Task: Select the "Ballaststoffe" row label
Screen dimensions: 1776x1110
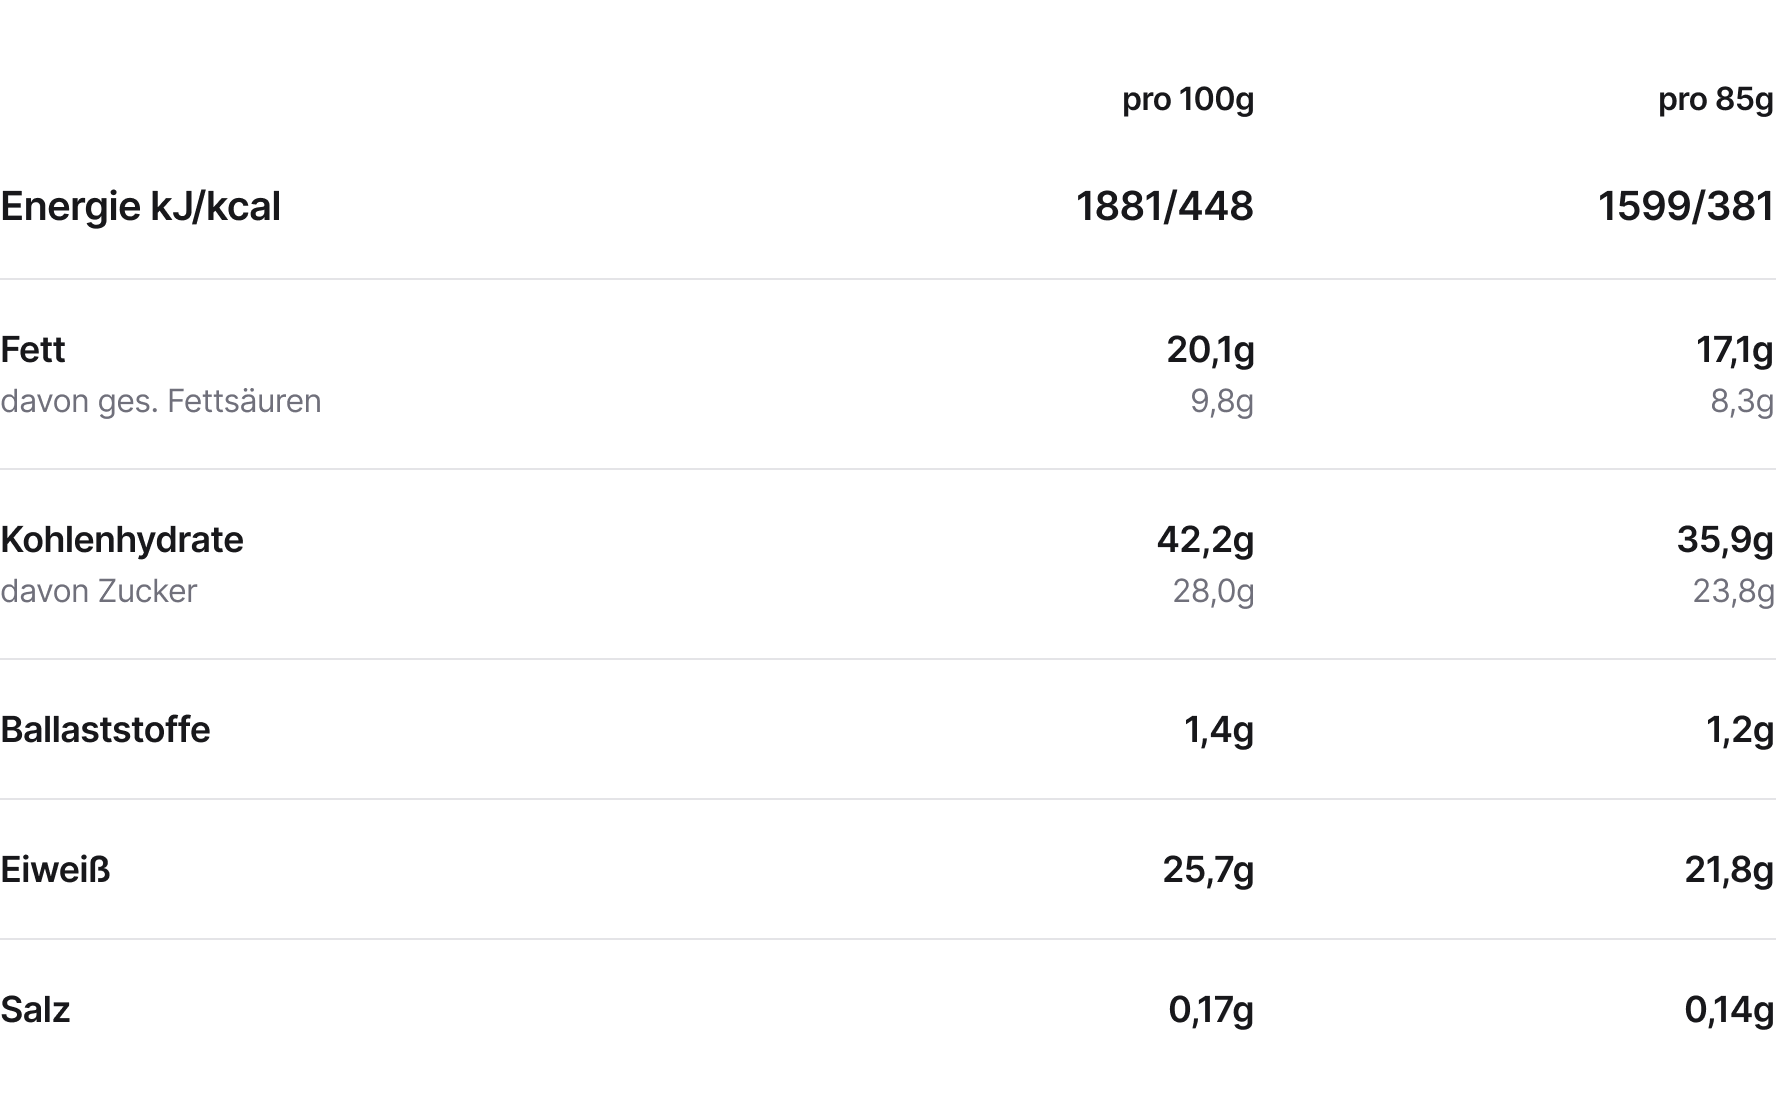Action: click(105, 730)
